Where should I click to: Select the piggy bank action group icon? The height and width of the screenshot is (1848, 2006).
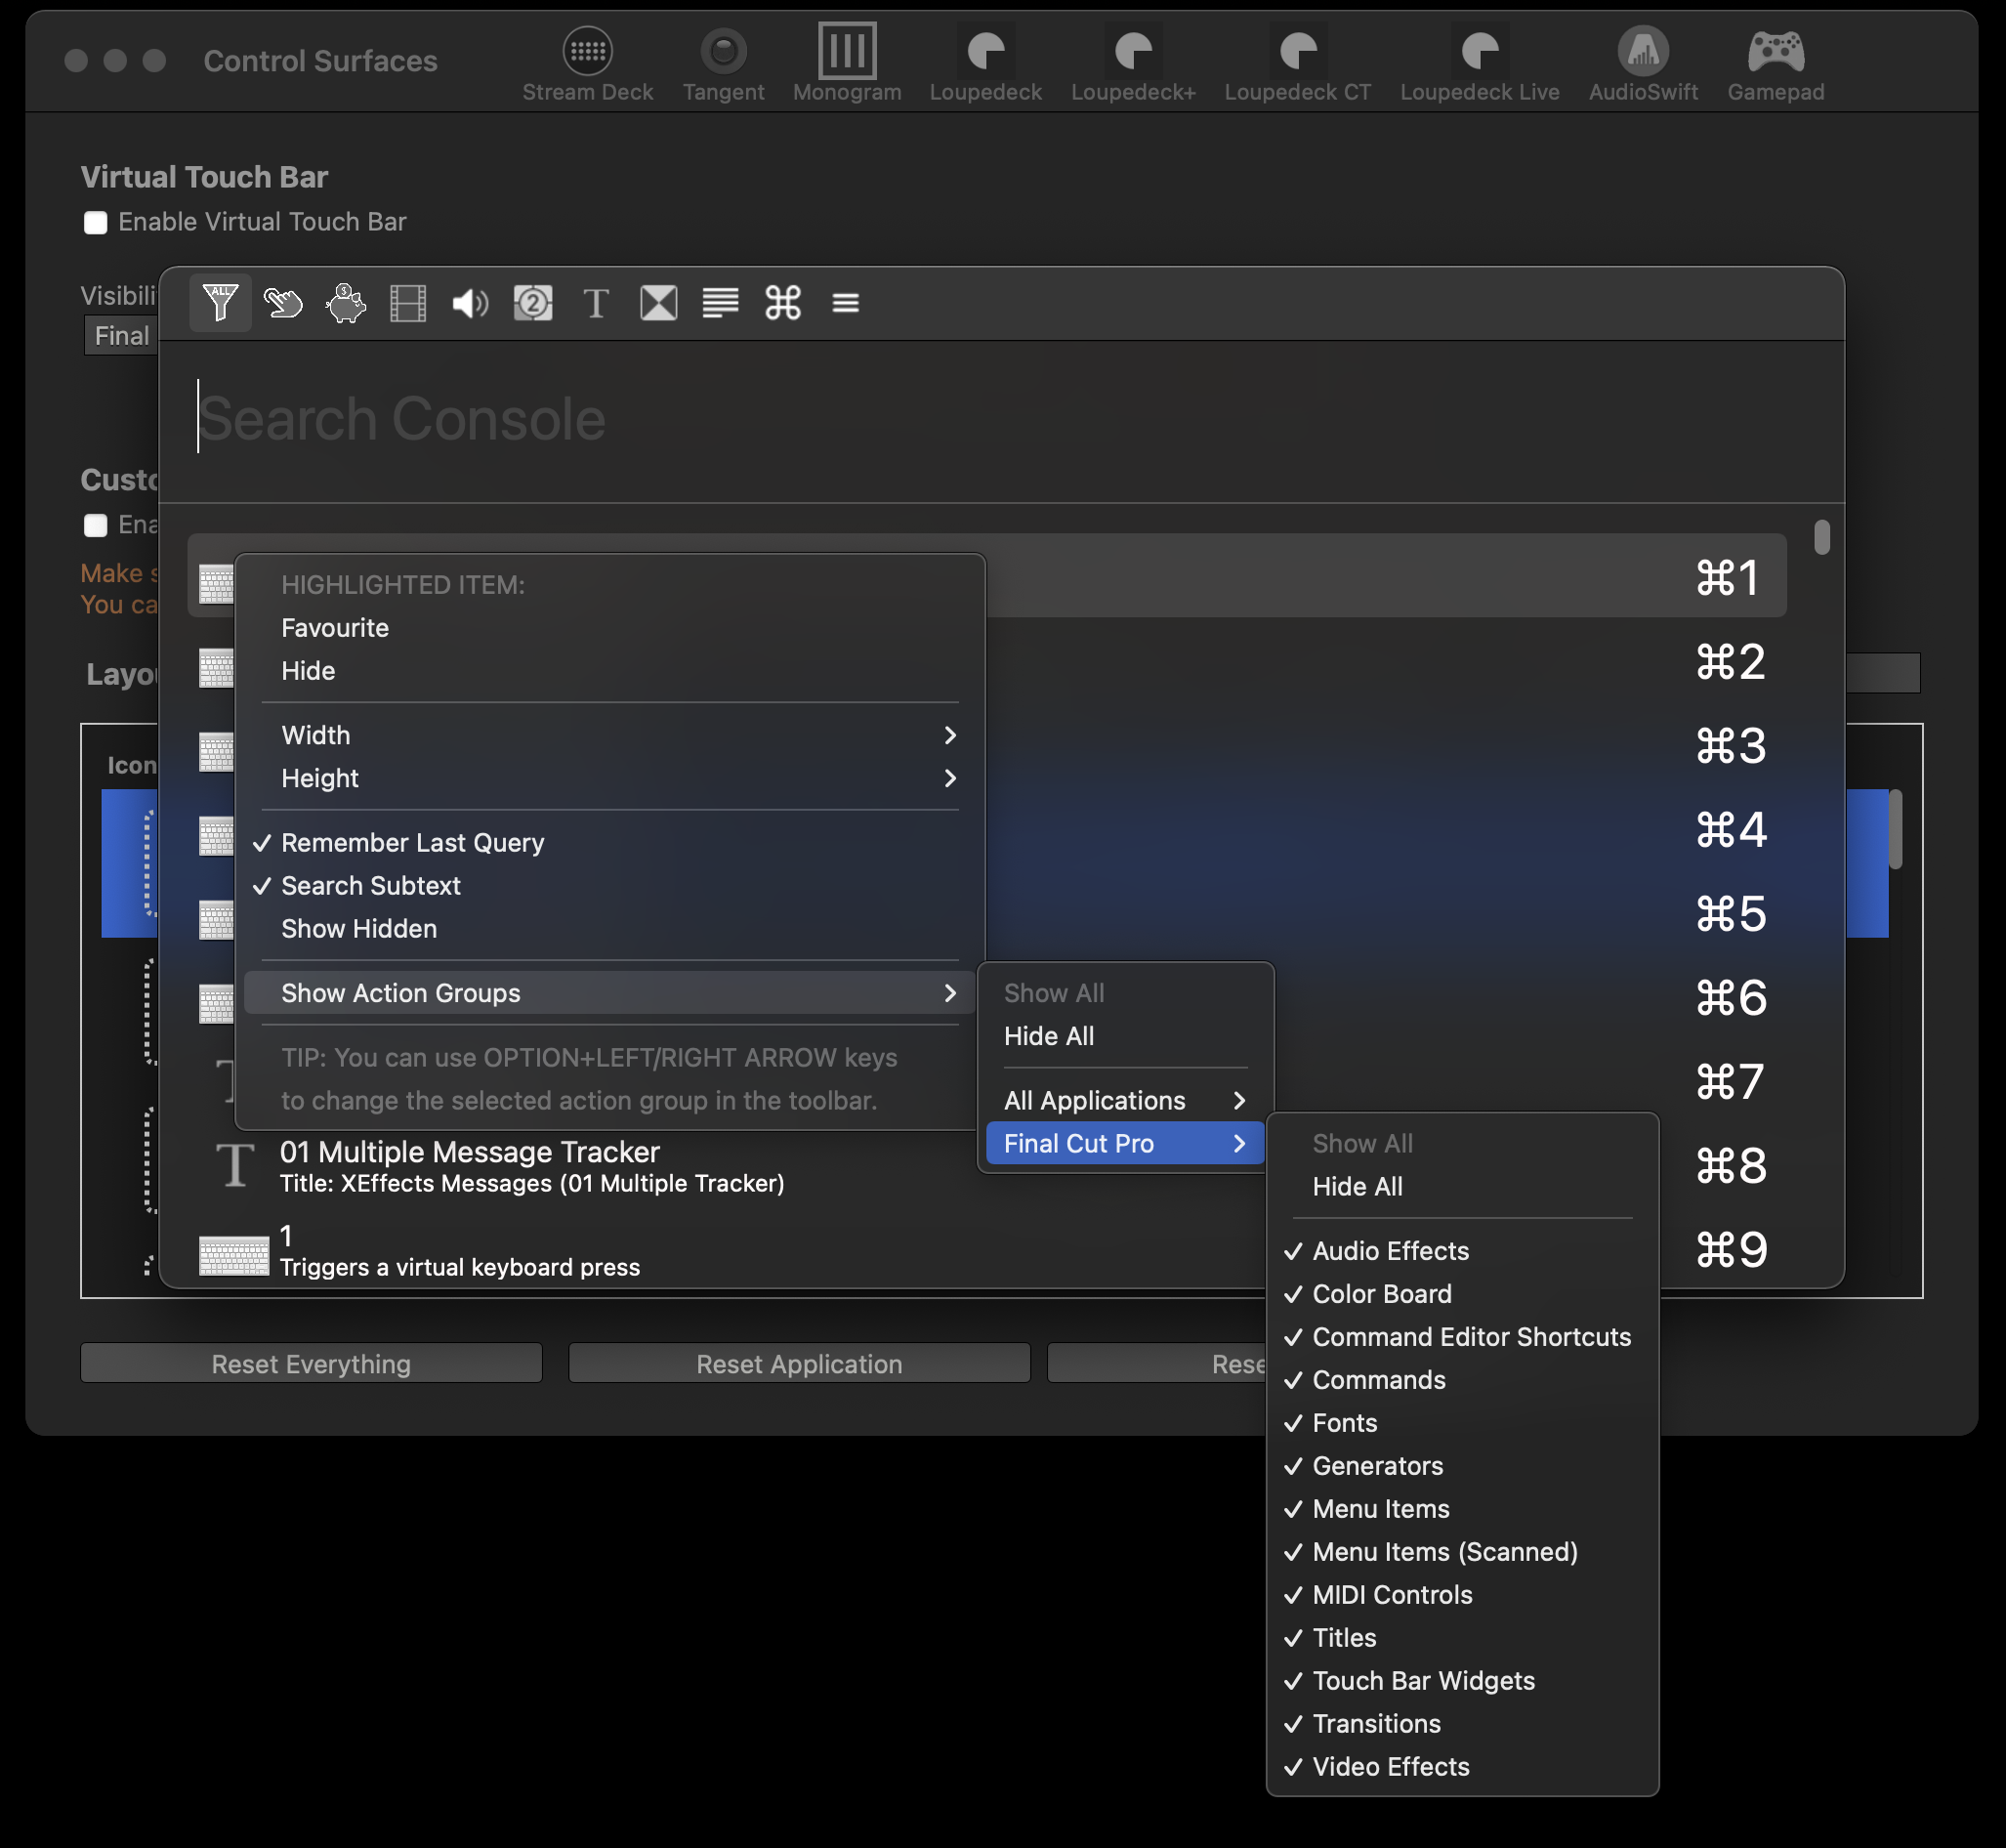[x=346, y=302]
